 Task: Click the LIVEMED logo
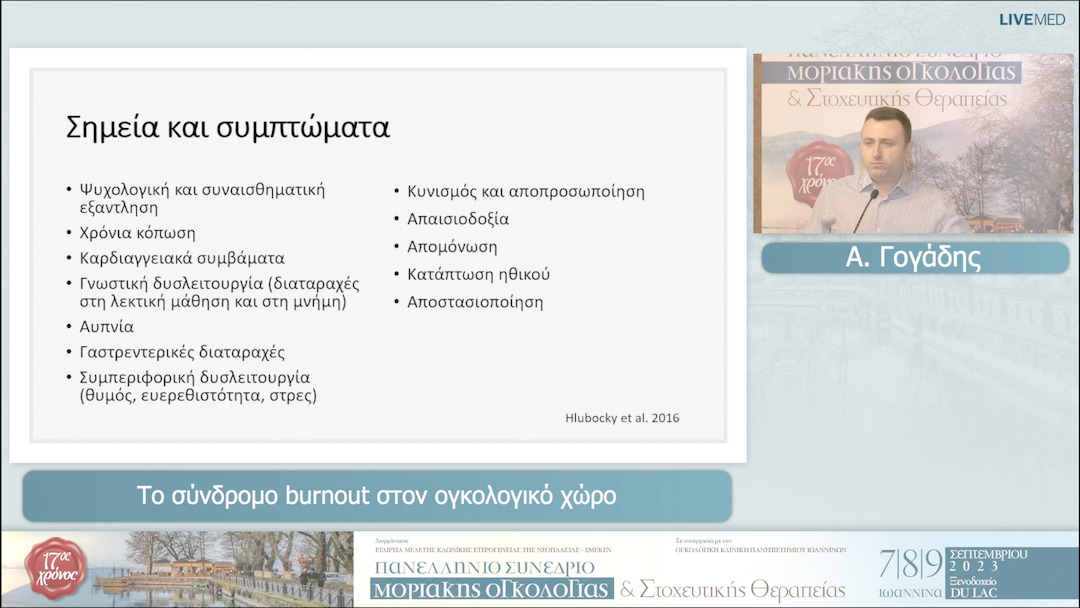tap(1034, 18)
